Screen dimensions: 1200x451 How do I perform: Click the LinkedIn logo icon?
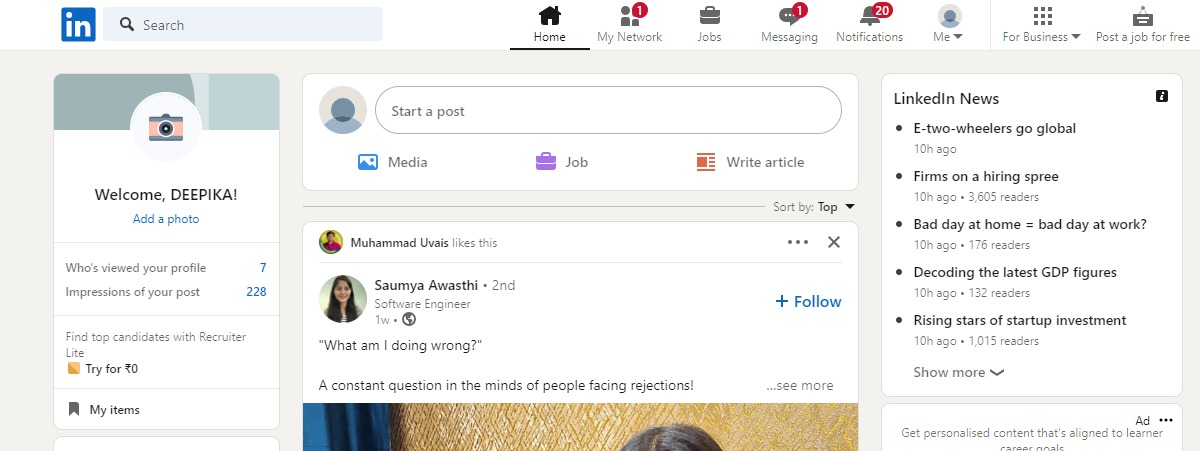[x=78, y=24]
